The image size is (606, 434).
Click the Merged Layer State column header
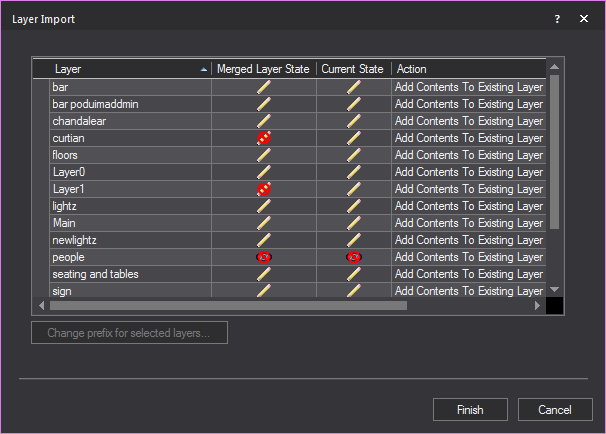coord(264,69)
